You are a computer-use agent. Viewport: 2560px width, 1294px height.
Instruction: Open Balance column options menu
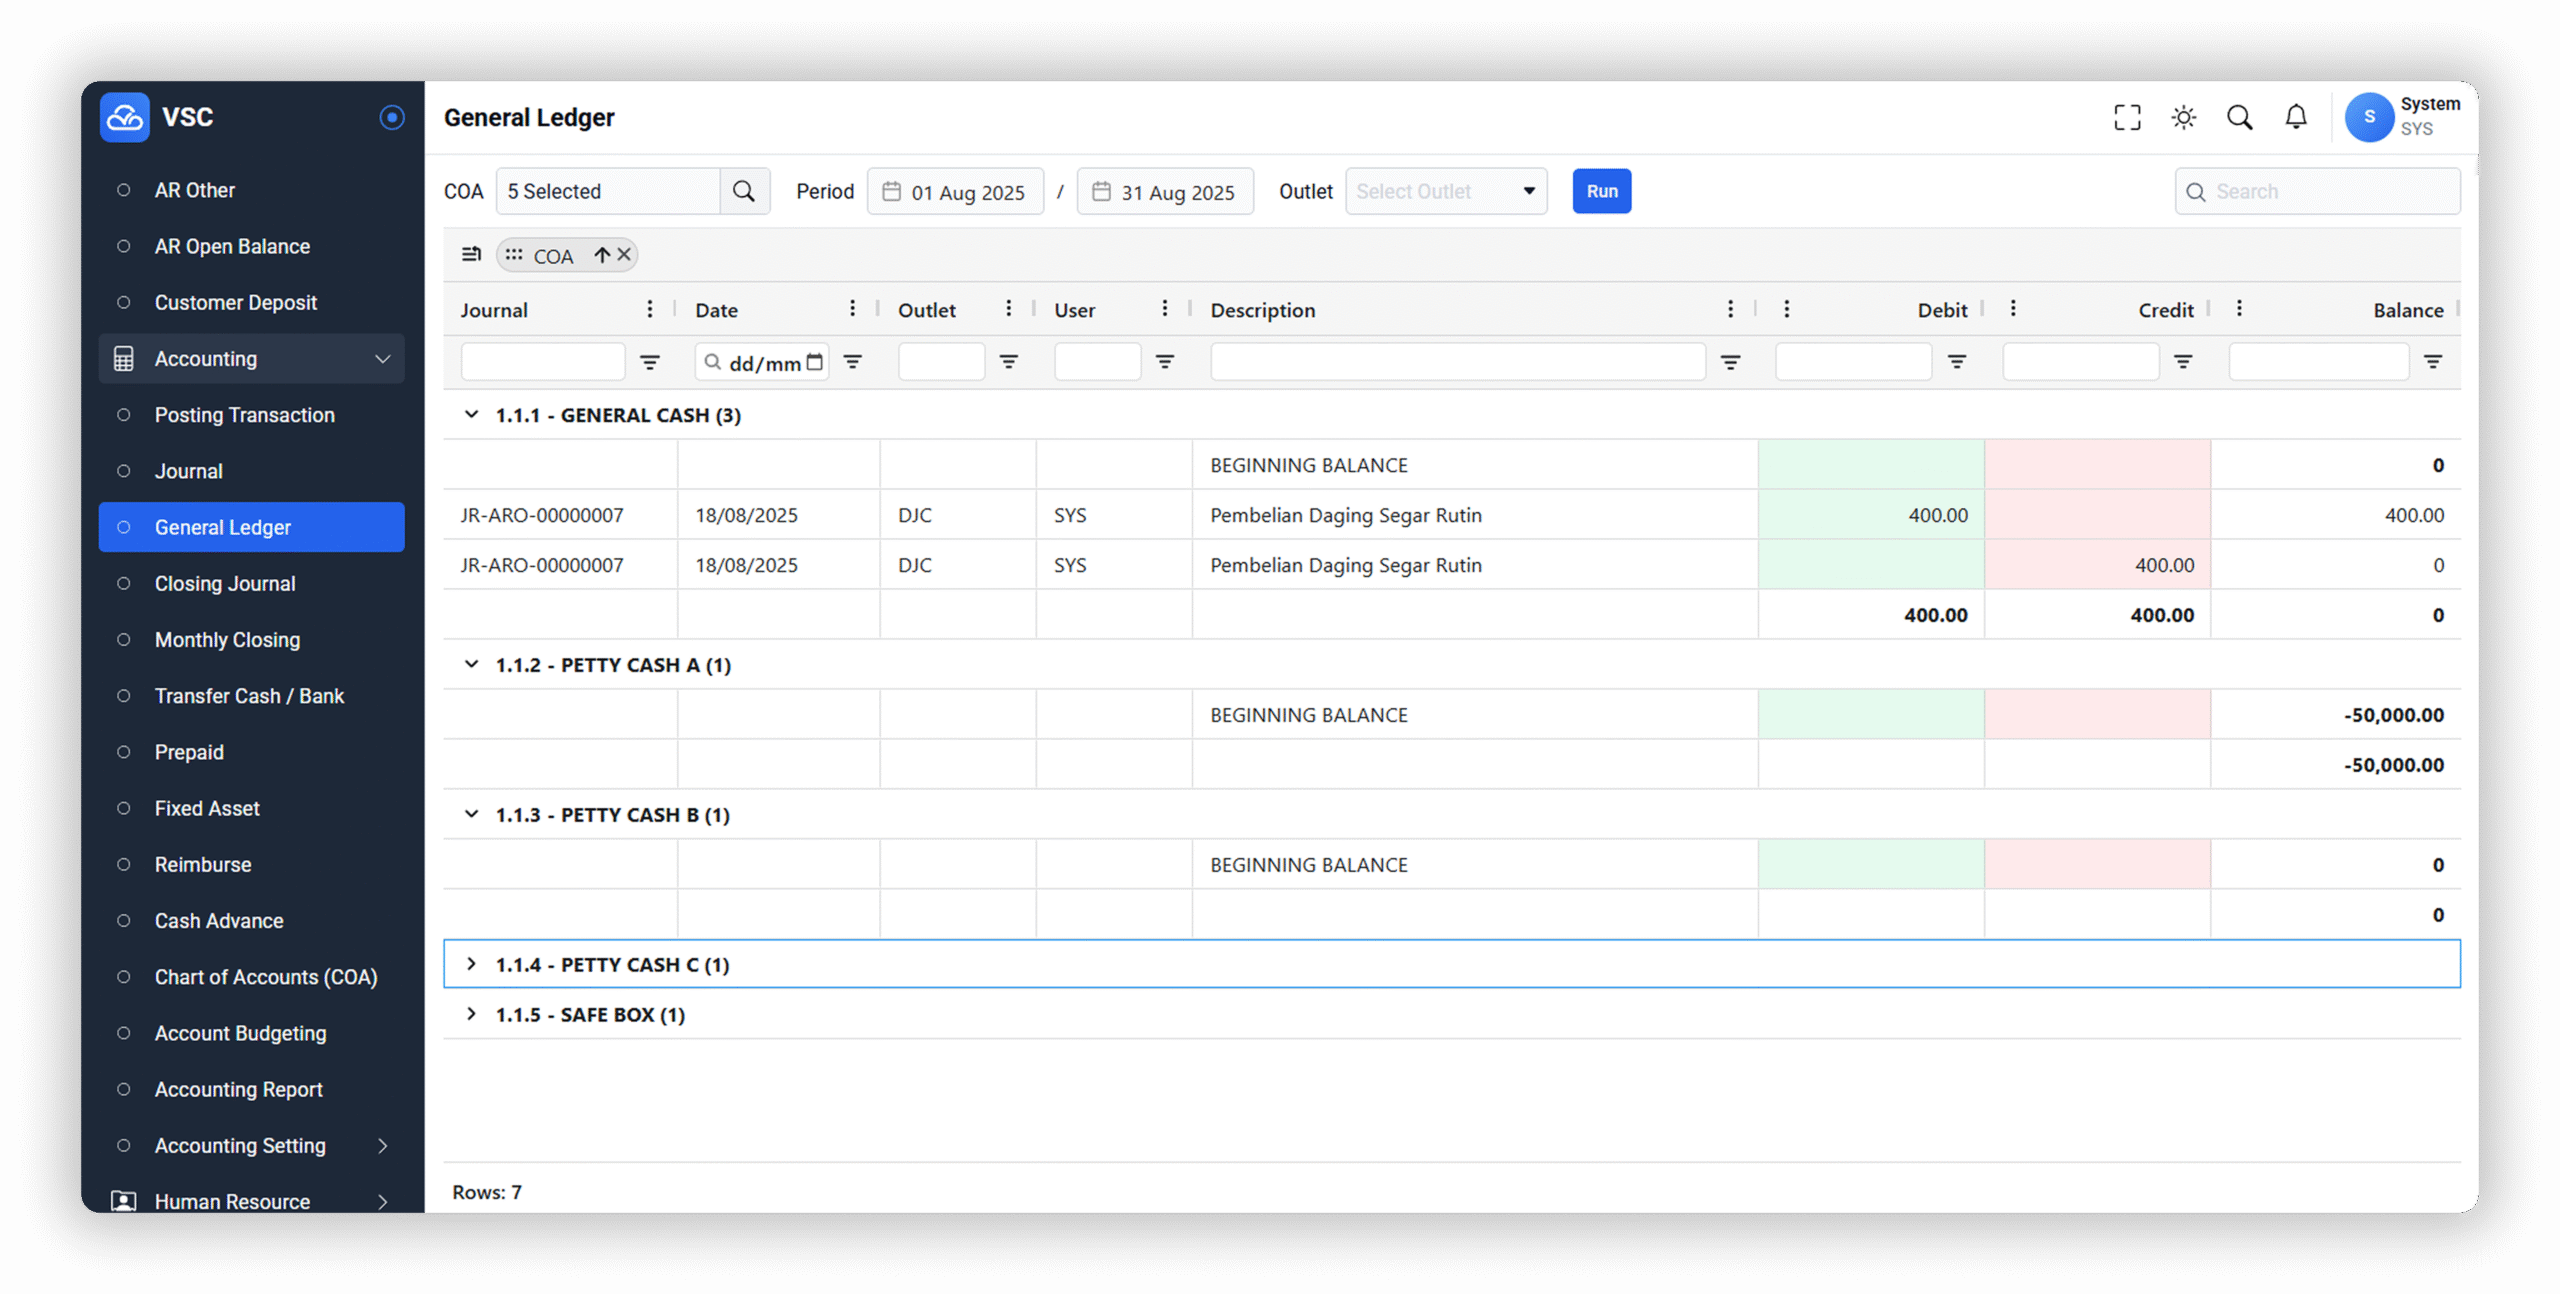pyautogui.click(x=2240, y=309)
